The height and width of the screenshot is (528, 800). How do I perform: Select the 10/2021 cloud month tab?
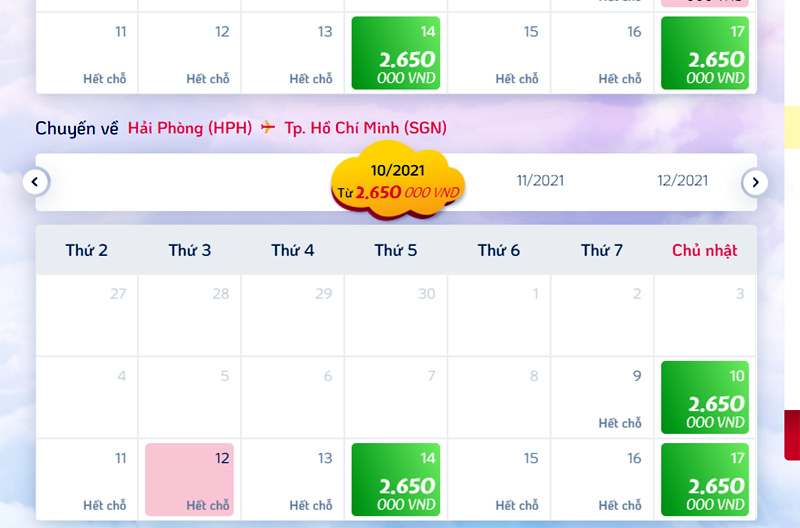[398, 182]
